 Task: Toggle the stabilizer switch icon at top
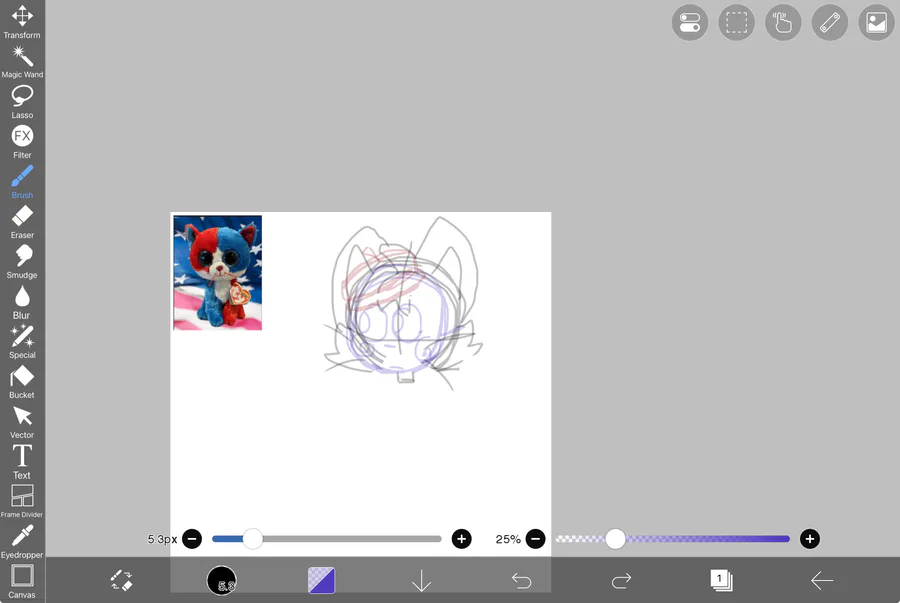click(689, 23)
